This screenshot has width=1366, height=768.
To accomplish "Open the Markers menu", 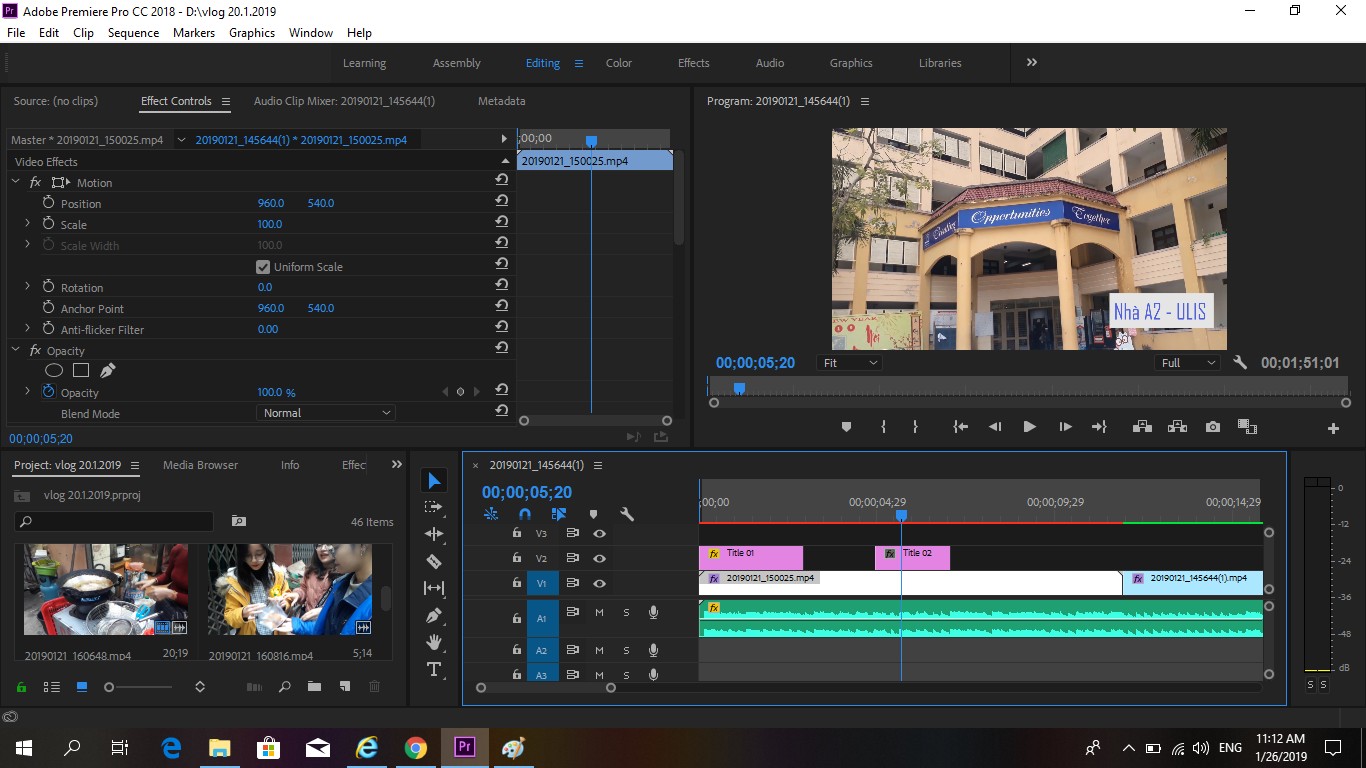I will pos(193,32).
